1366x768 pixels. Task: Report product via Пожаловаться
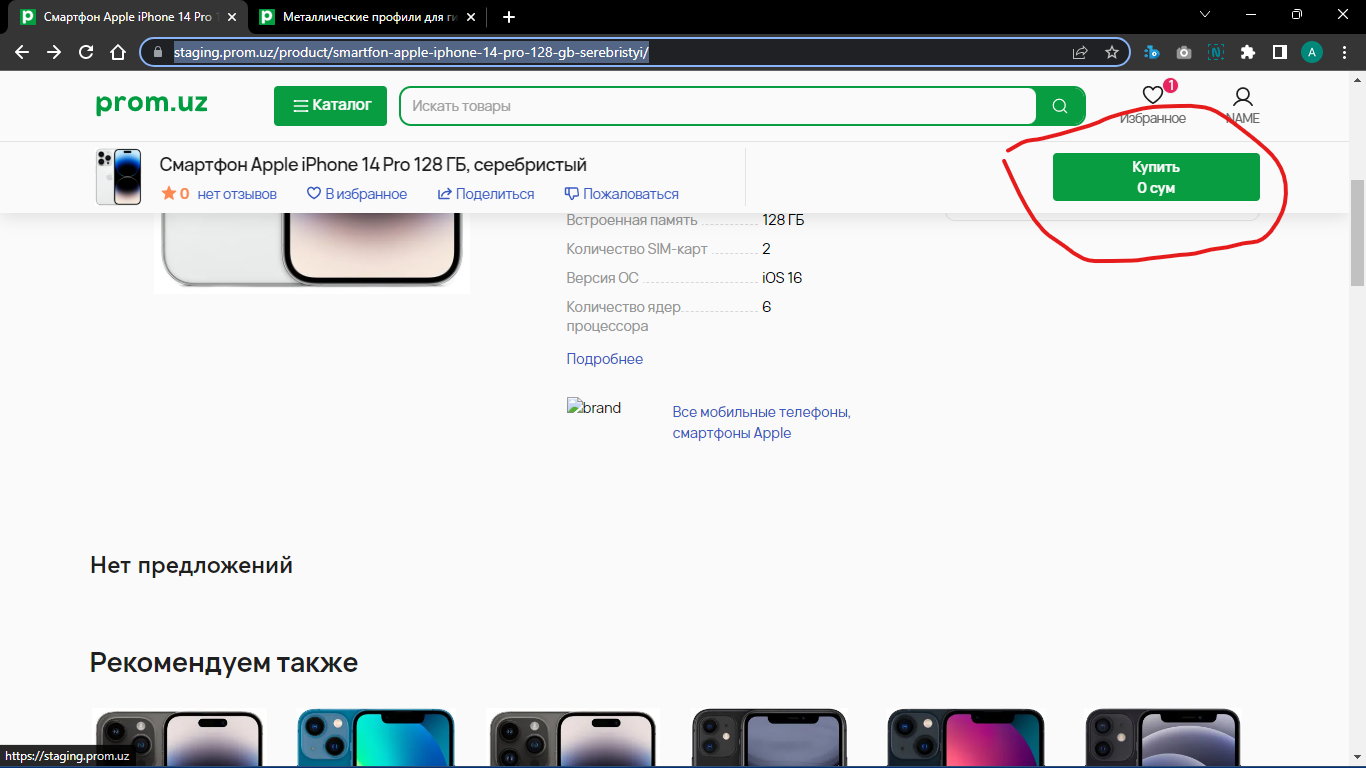[622, 194]
